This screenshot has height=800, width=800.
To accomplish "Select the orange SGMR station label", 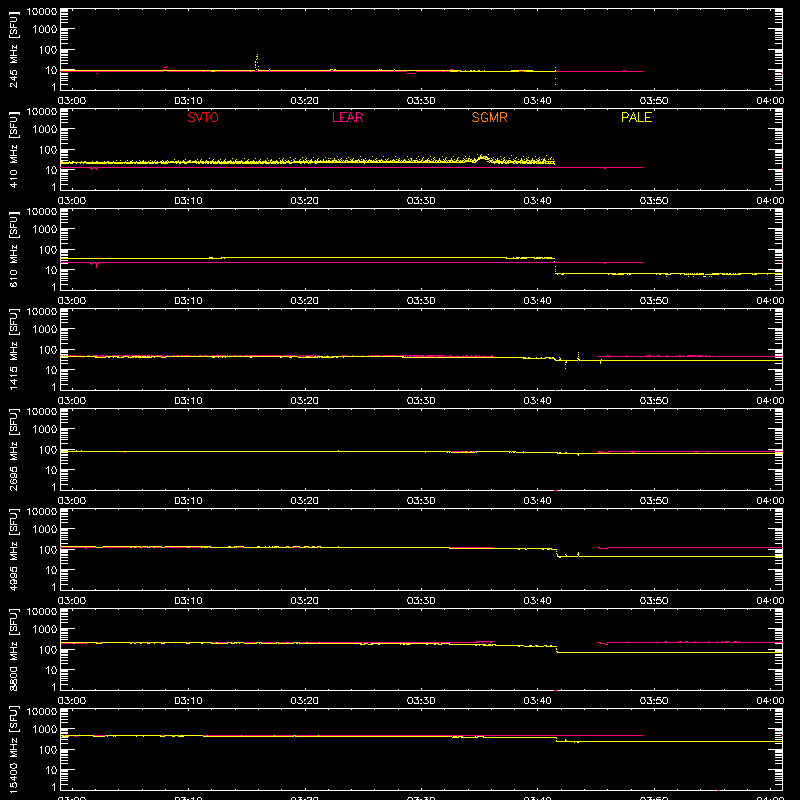I will (x=489, y=117).
